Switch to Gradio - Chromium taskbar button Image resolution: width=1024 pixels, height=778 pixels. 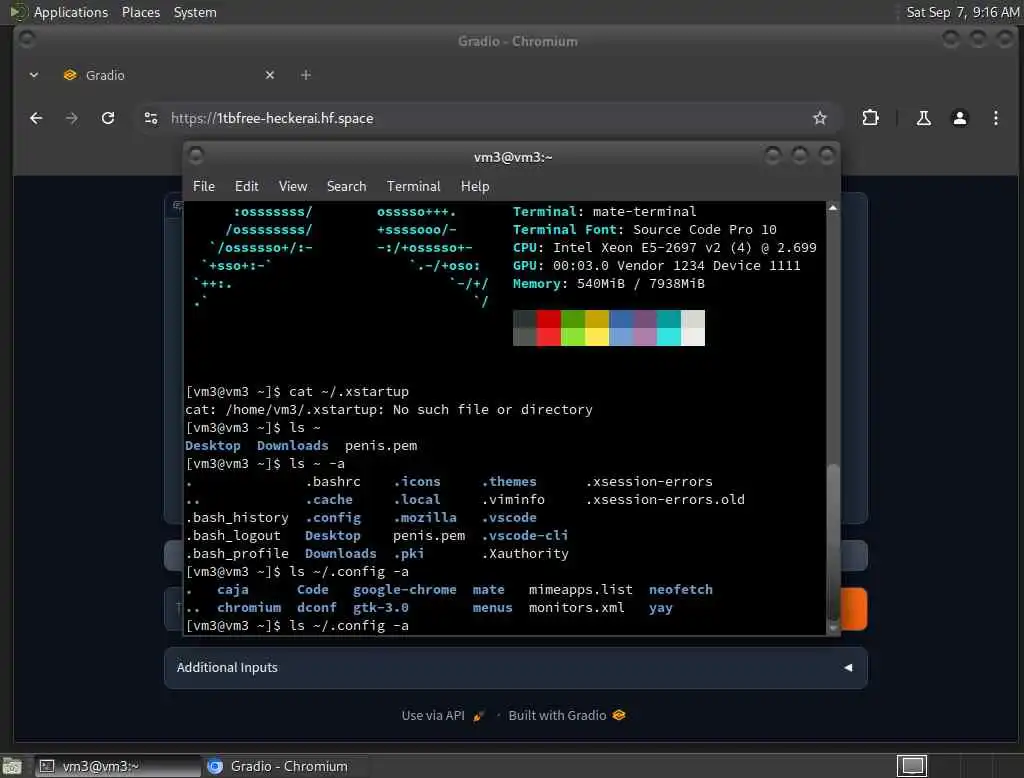click(286, 766)
